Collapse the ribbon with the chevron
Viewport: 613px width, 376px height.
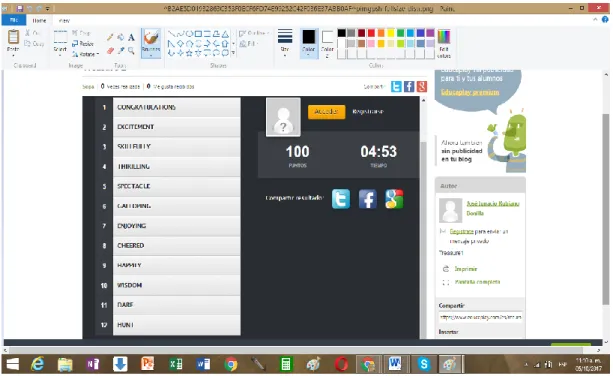point(595,20)
